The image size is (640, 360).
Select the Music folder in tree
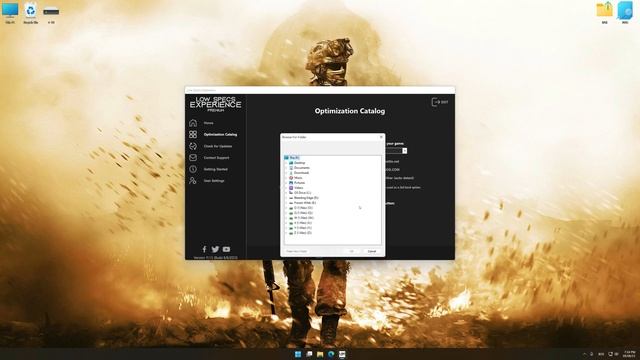pyautogui.click(x=296, y=178)
